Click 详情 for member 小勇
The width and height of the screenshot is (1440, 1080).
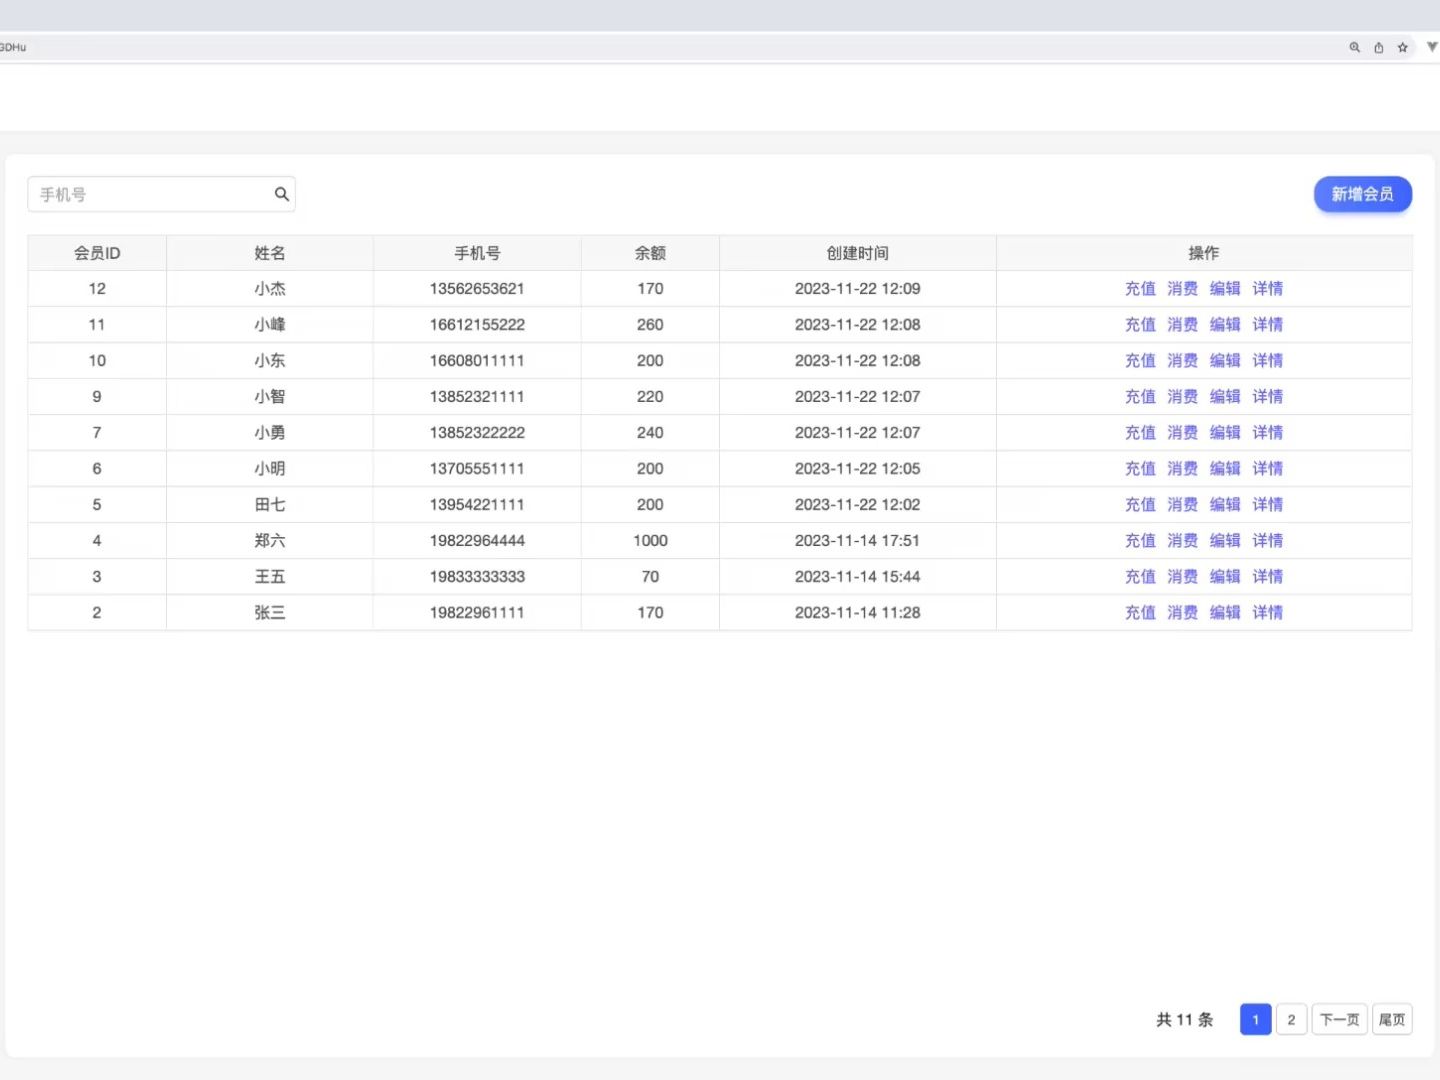coord(1267,432)
